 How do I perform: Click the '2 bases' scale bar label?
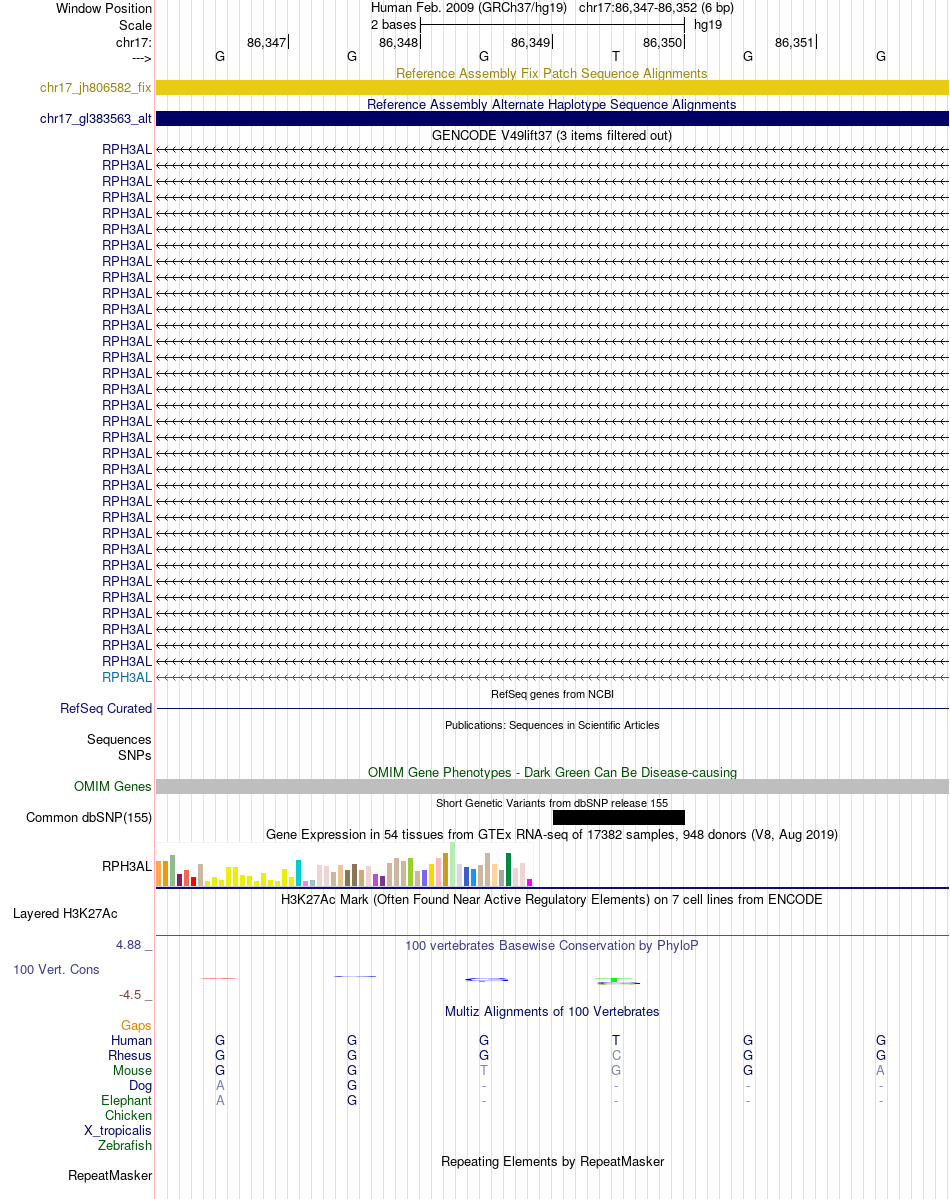click(393, 24)
